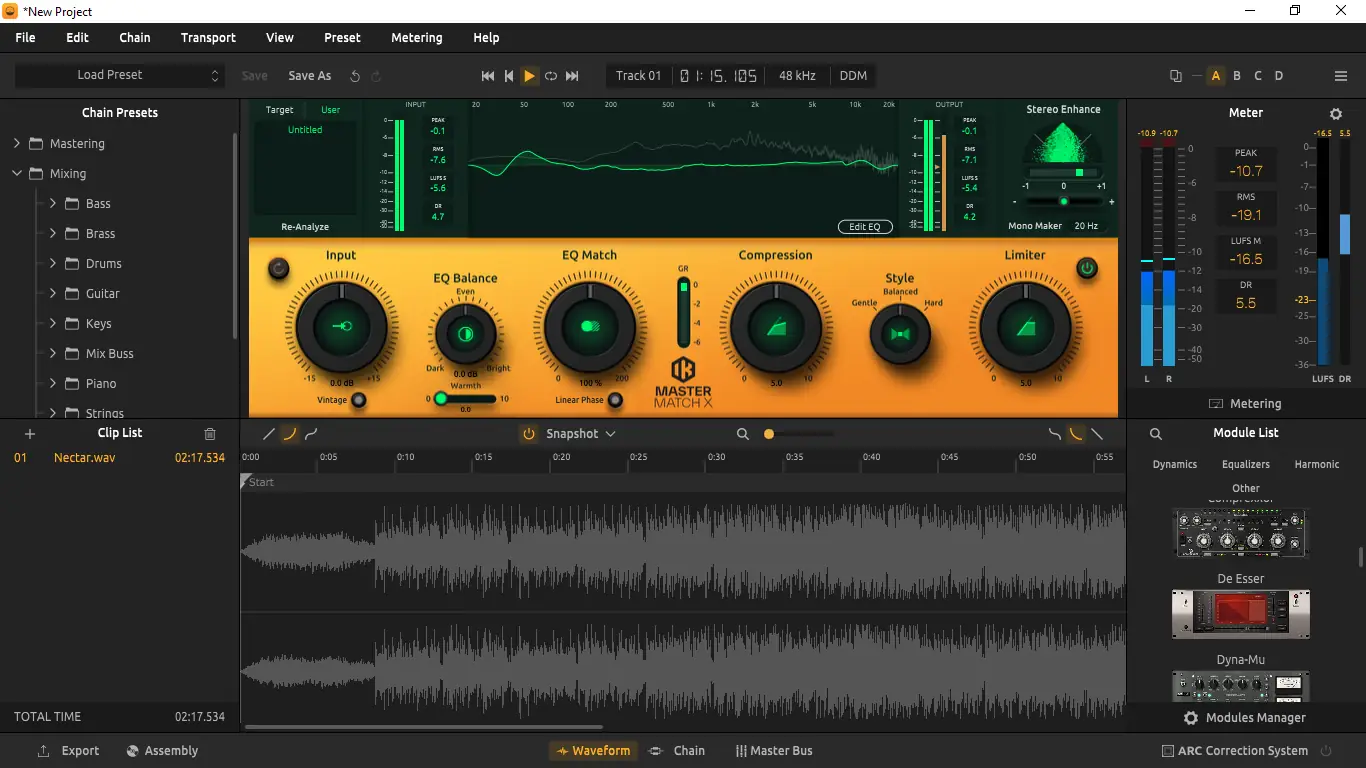Expand the Bass presets folder
This screenshot has width=1366, height=768.
click(53, 204)
